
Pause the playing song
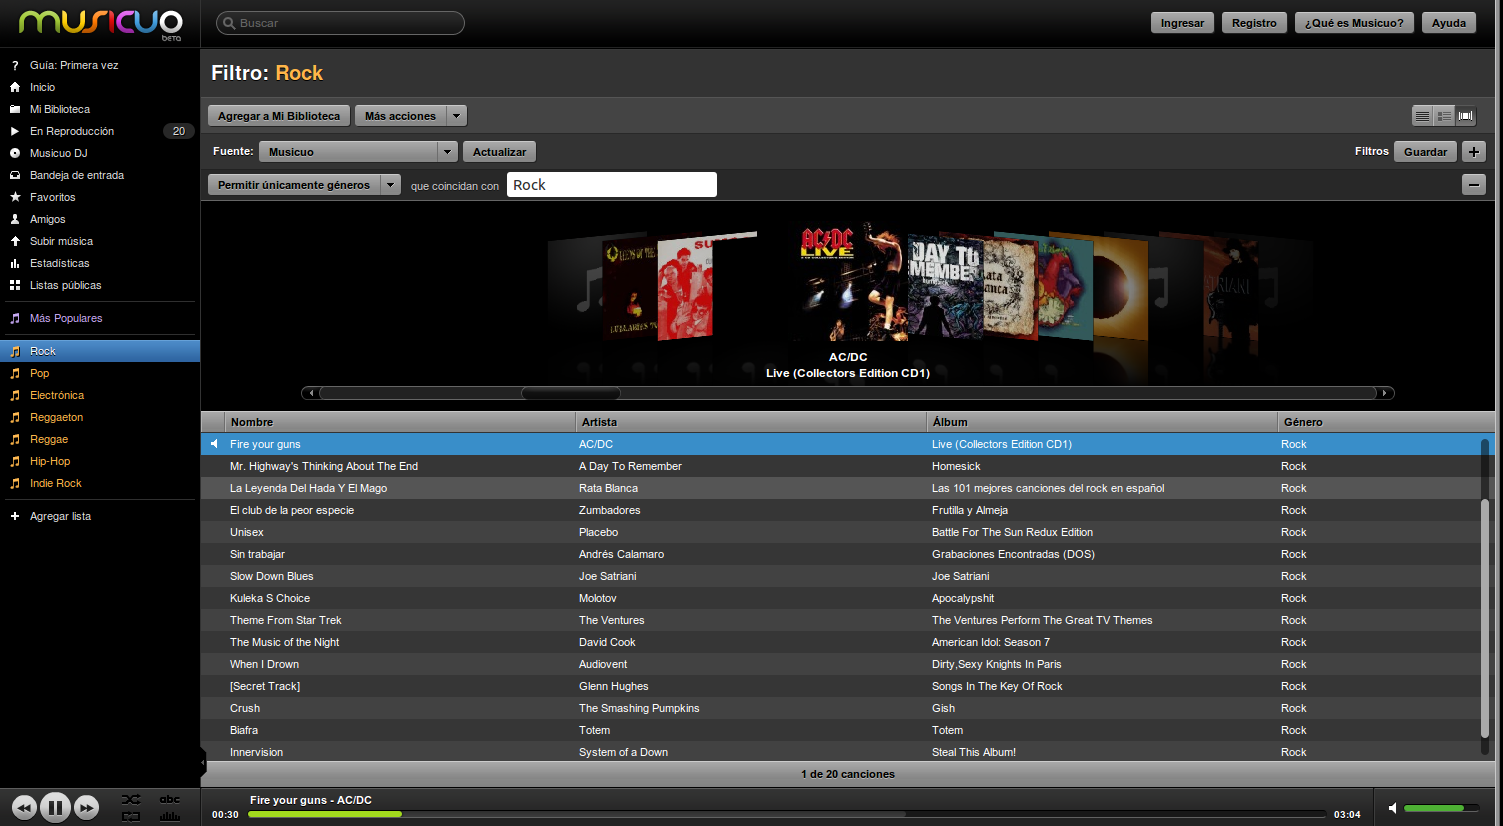click(55, 806)
